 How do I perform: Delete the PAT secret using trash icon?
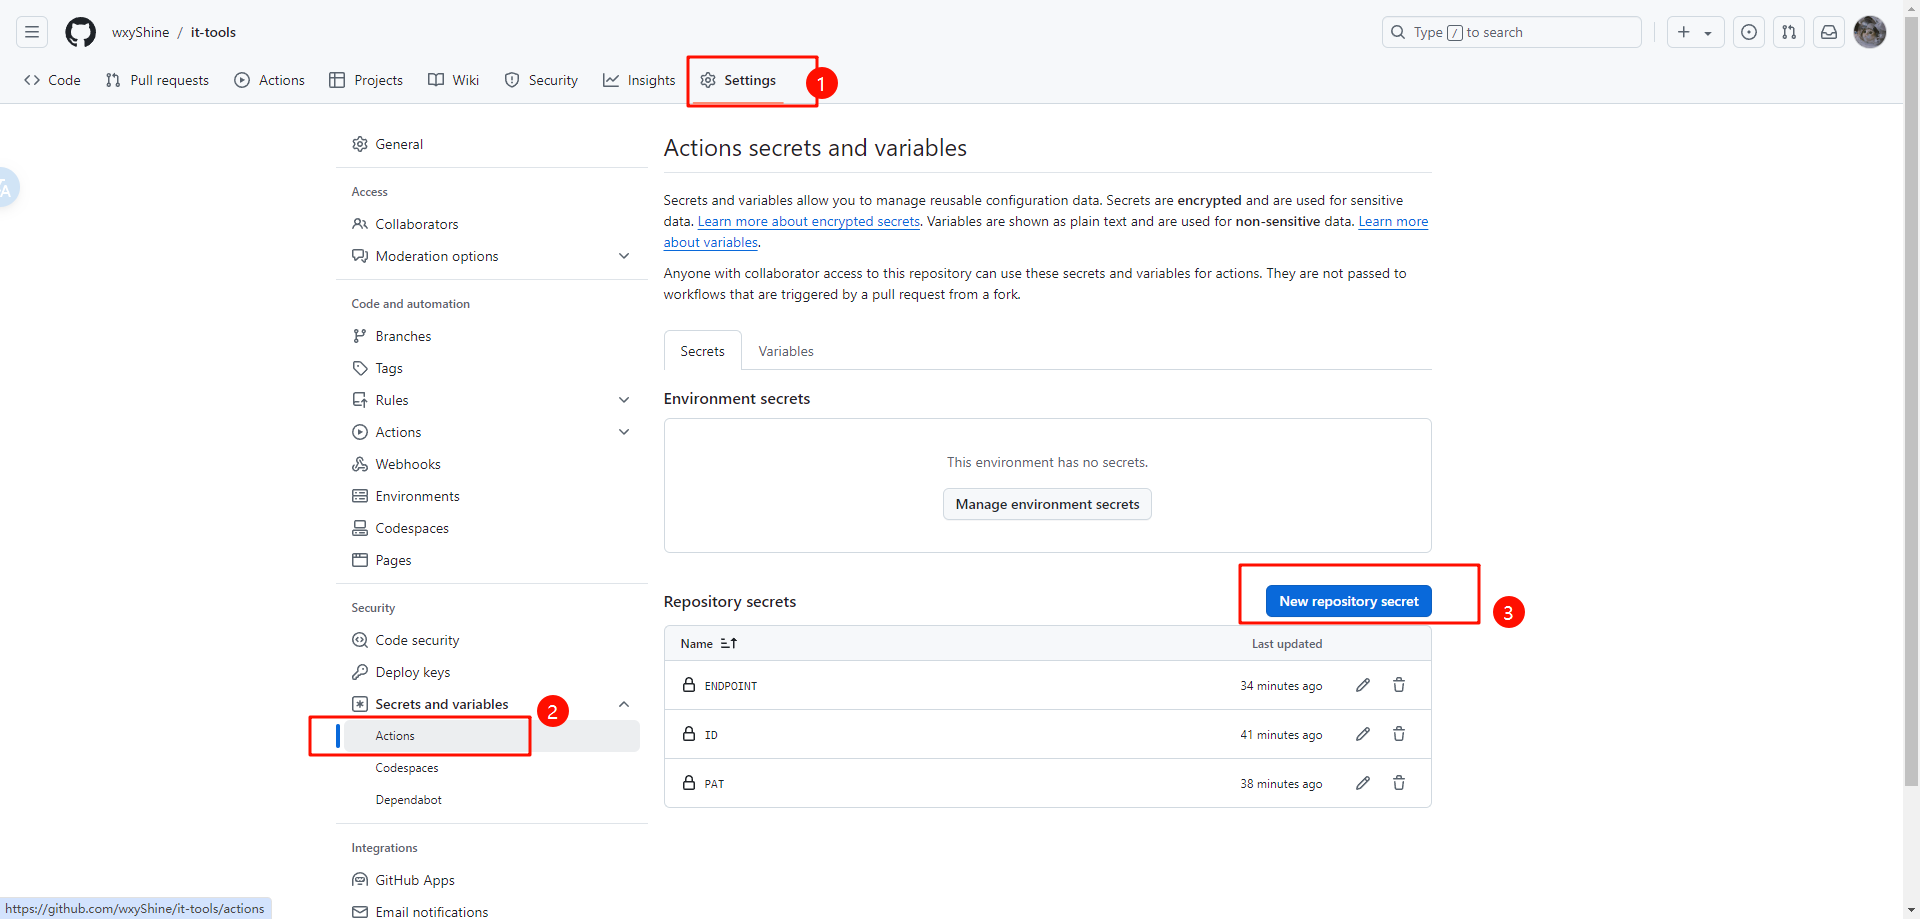[1399, 783]
